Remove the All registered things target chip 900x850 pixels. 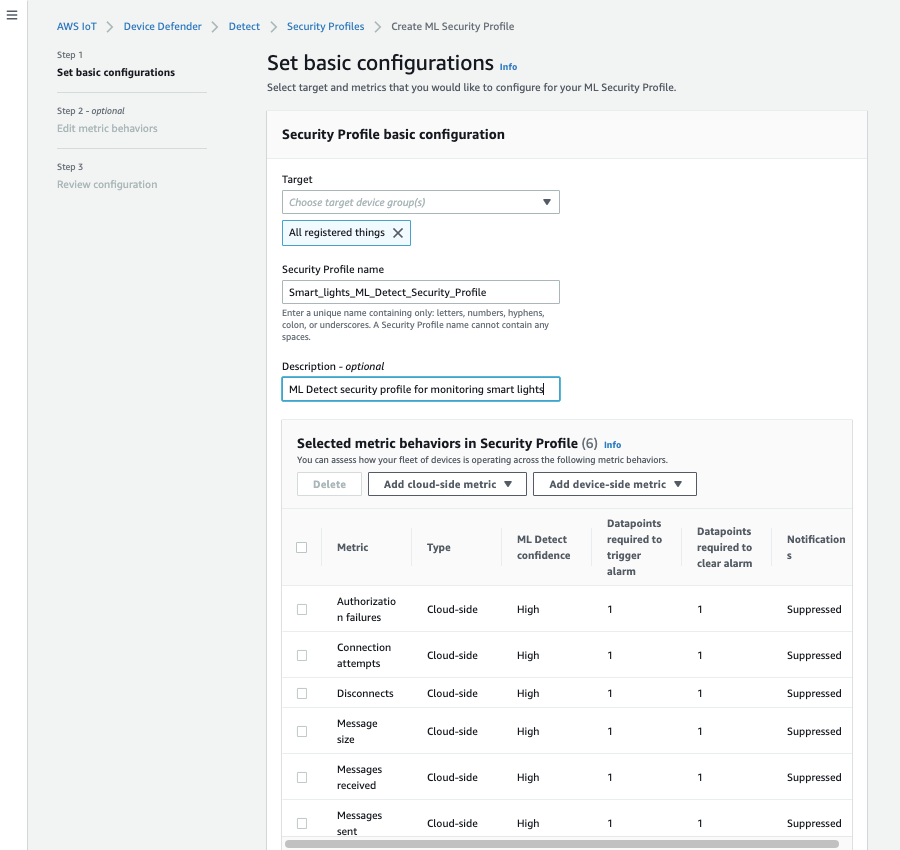(399, 232)
